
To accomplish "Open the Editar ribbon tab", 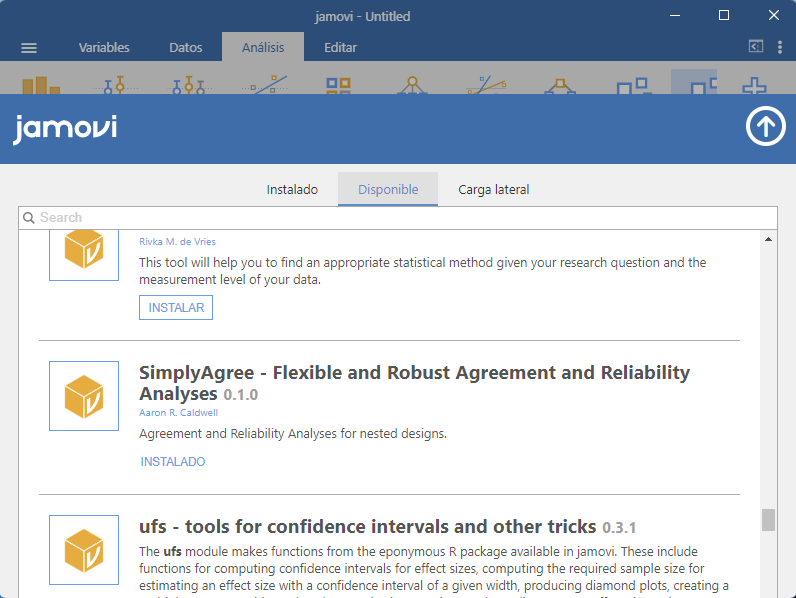I will click(x=341, y=47).
